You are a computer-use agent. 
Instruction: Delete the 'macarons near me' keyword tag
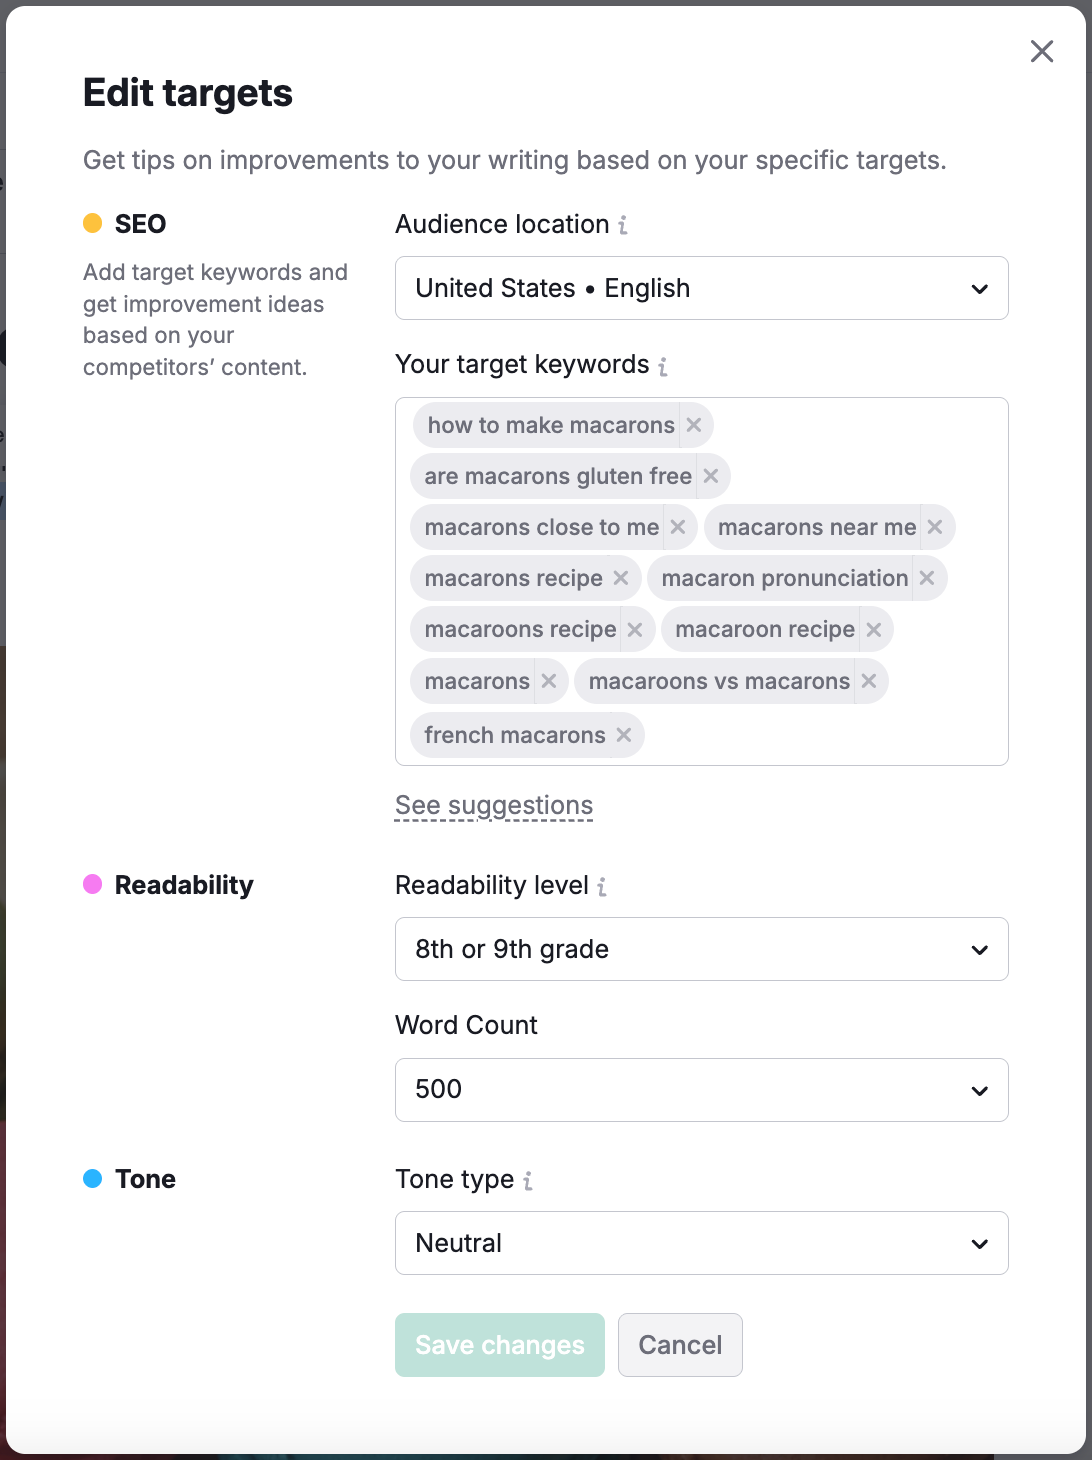(934, 527)
